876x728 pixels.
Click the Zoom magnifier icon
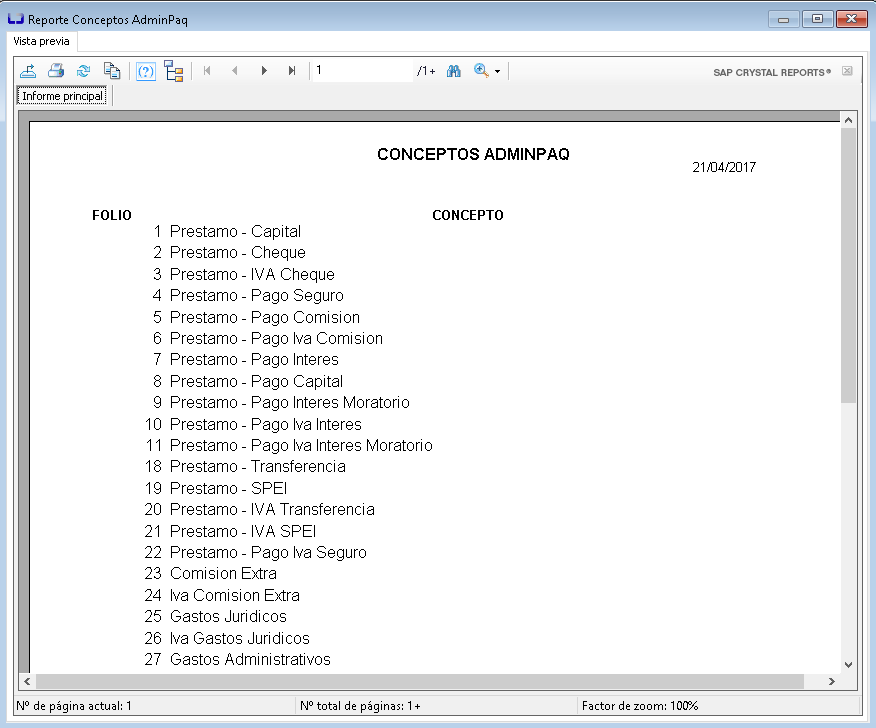(481, 70)
